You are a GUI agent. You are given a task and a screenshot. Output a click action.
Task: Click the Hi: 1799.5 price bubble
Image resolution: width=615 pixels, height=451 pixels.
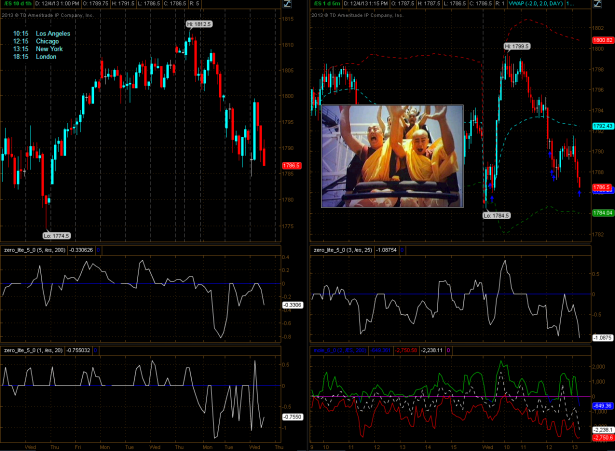(514, 47)
